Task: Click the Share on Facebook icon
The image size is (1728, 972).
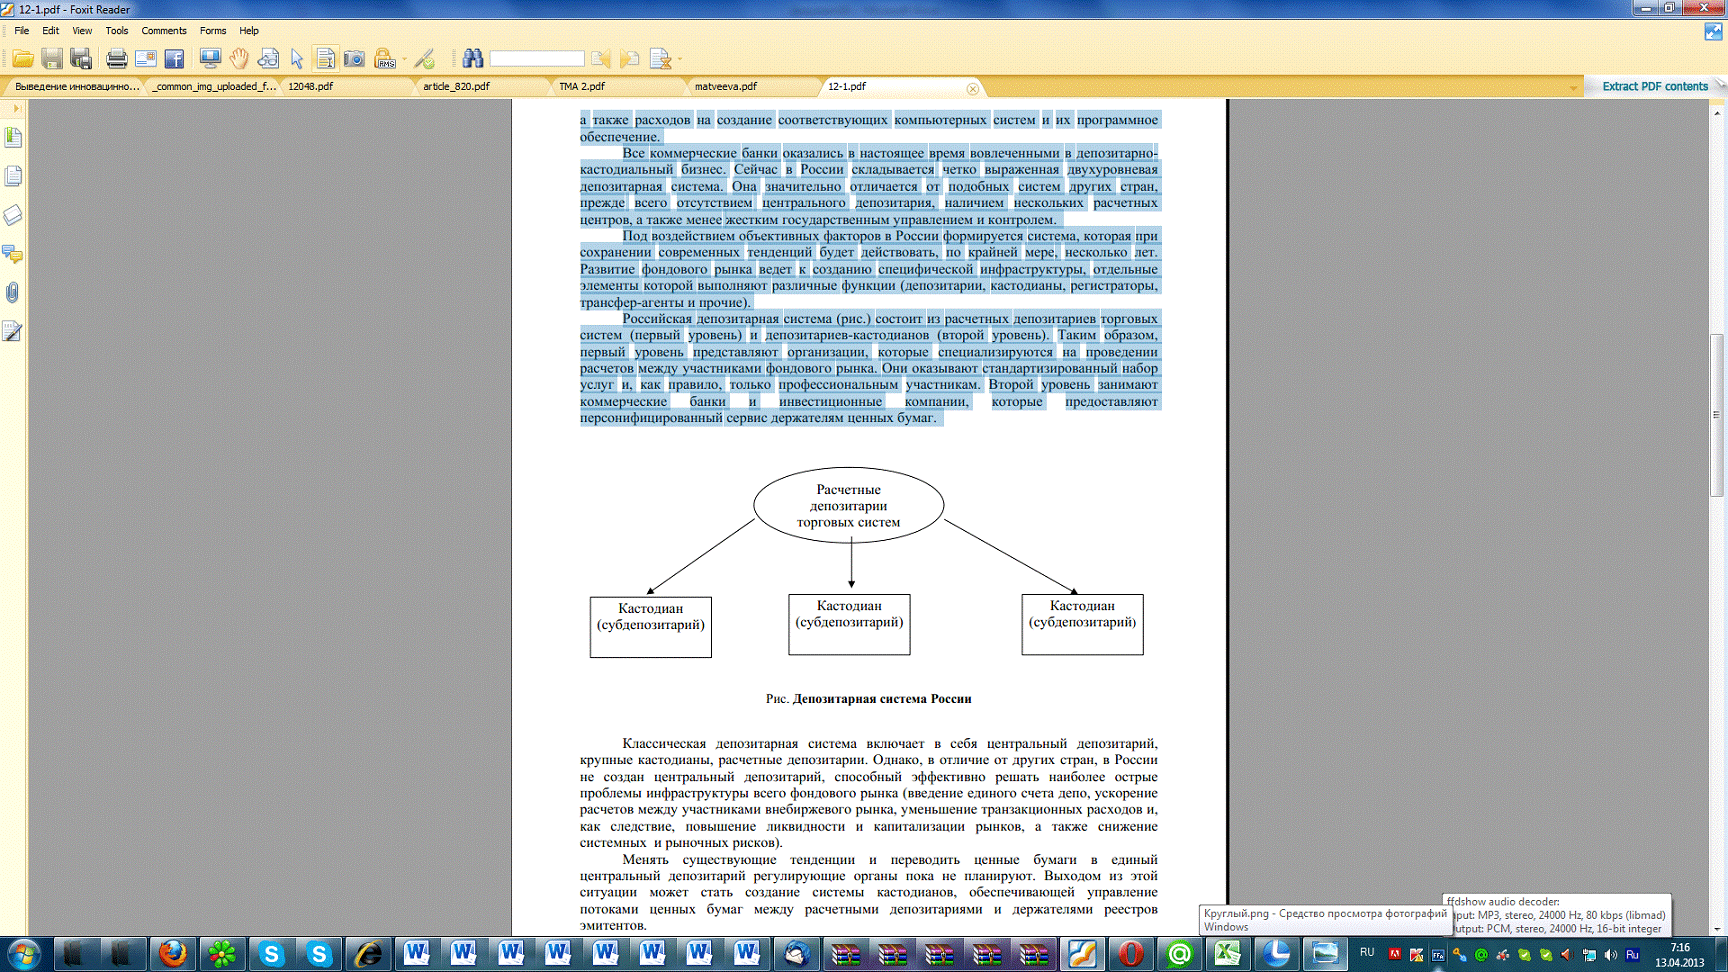Action: click(x=174, y=59)
